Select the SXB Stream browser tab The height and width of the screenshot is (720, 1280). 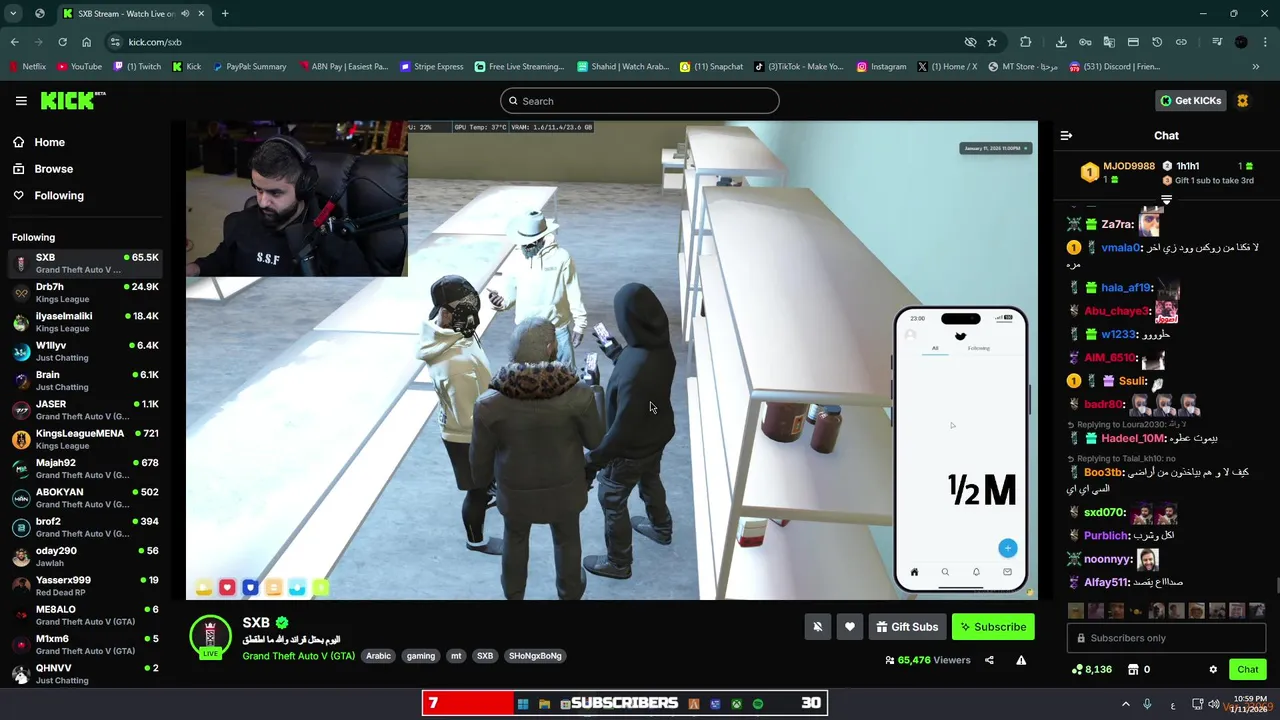click(x=133, y=14)
